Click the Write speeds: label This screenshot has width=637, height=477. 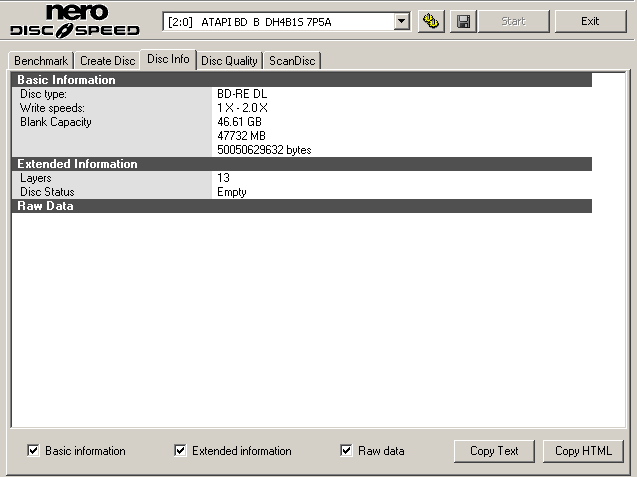coord(52,108)
